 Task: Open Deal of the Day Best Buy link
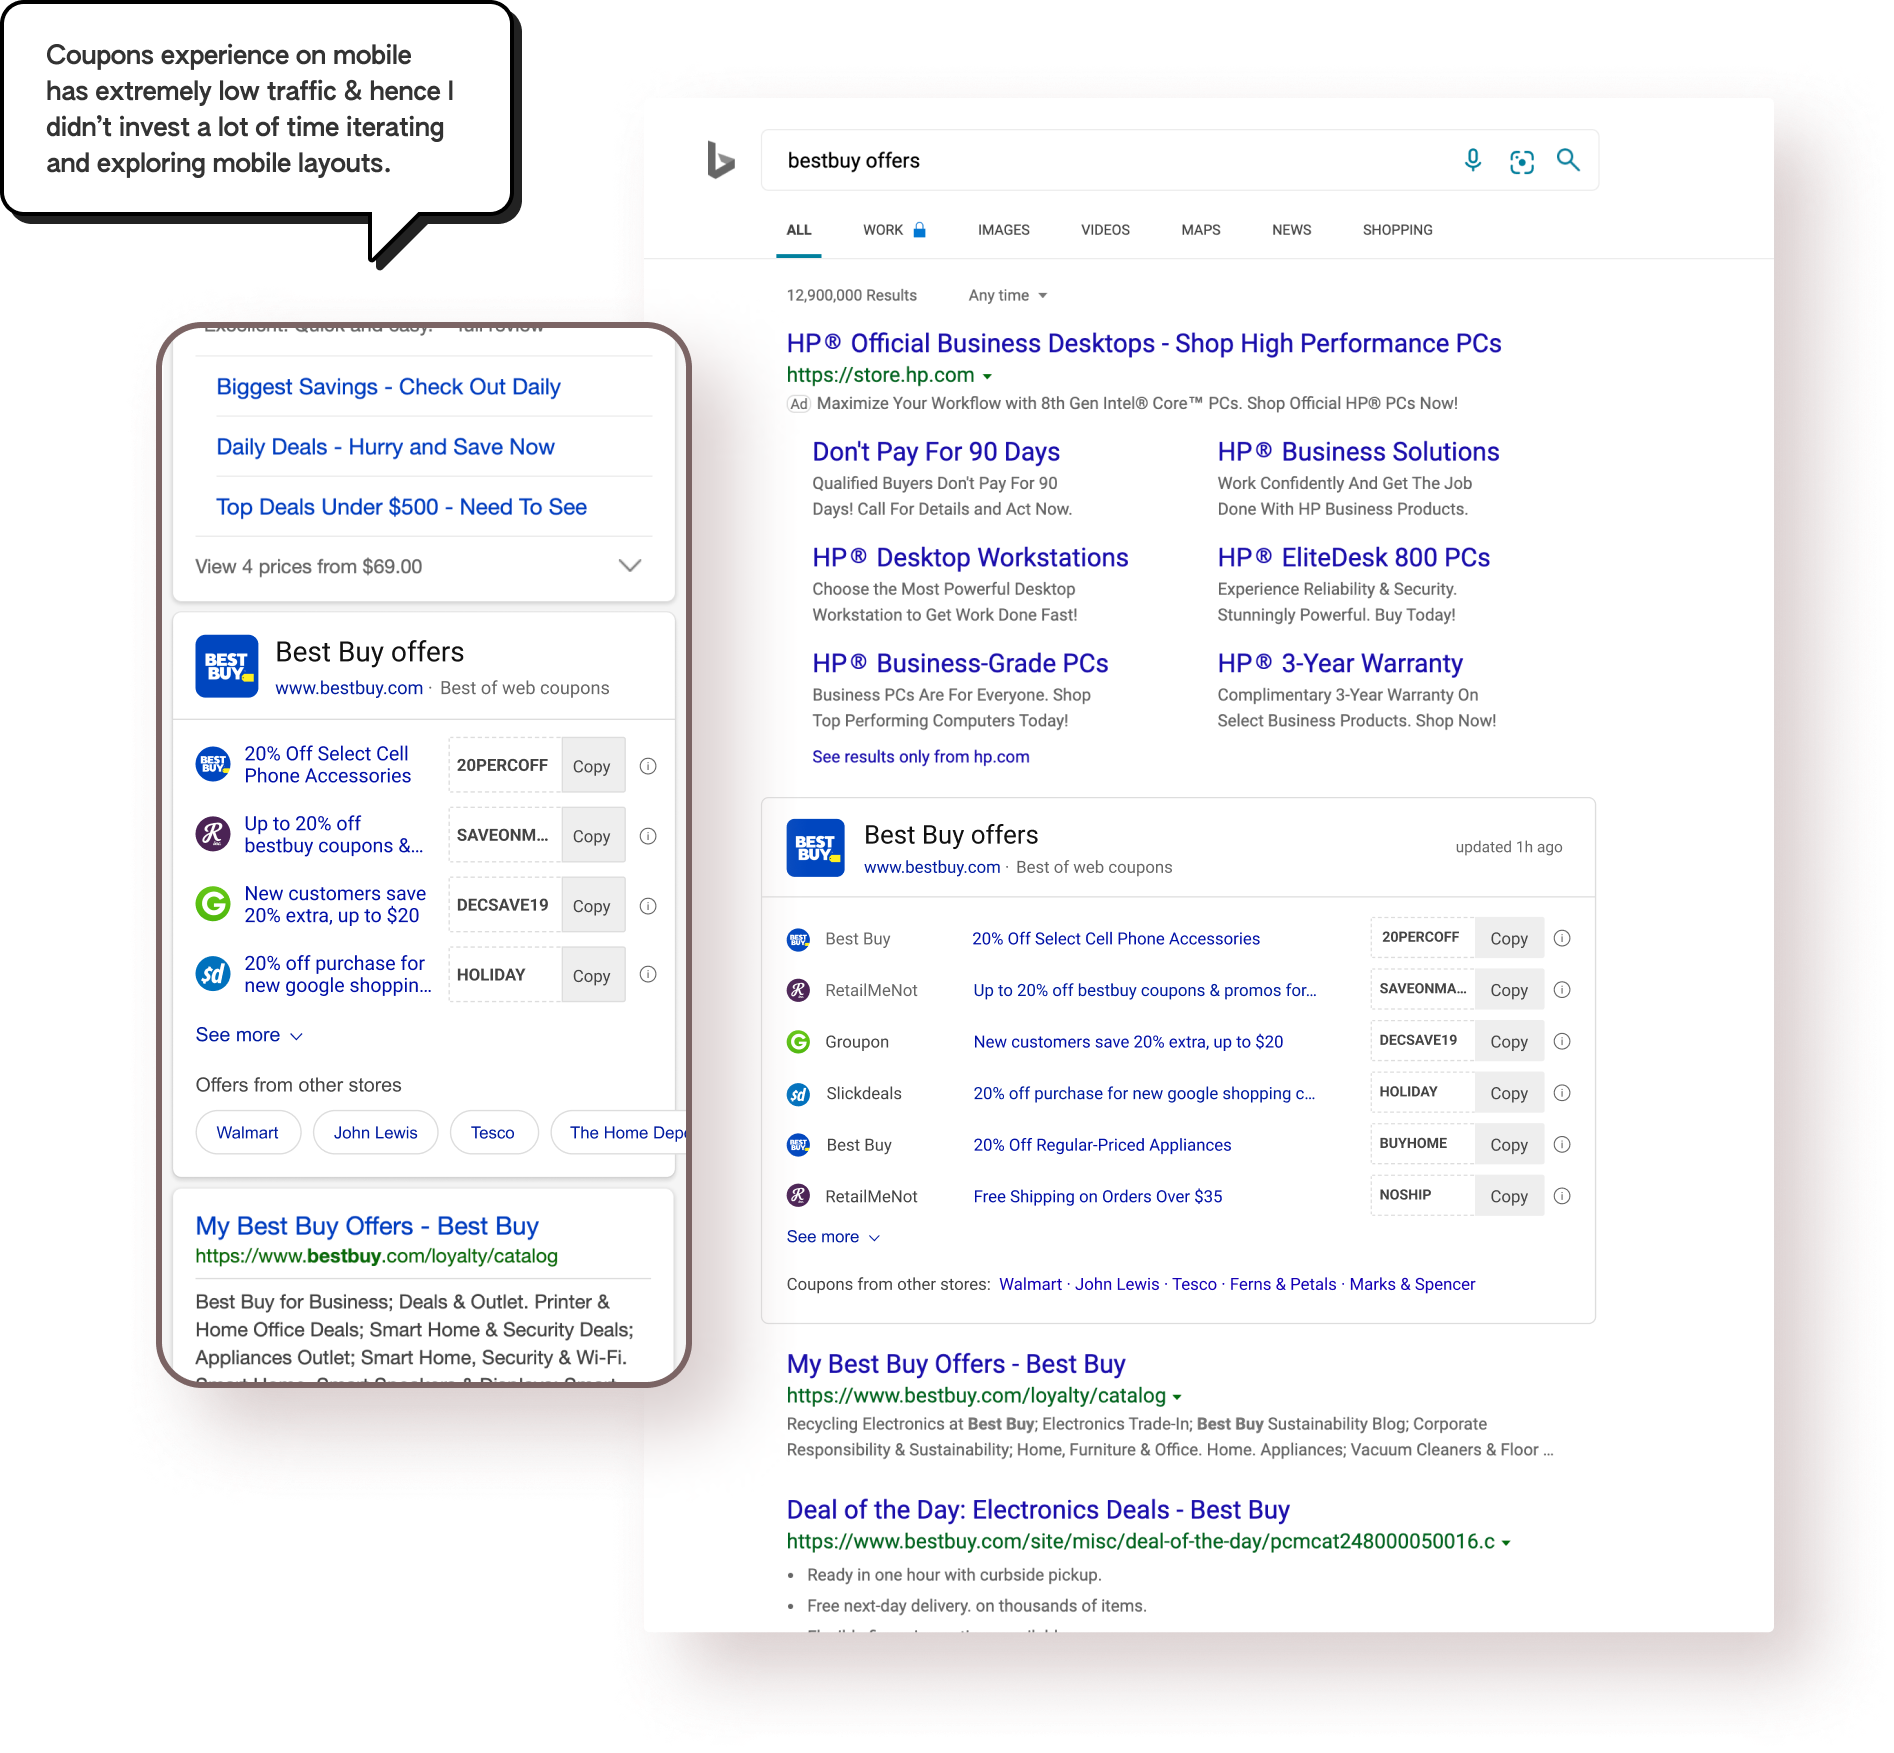[x=1037, y=1510]
